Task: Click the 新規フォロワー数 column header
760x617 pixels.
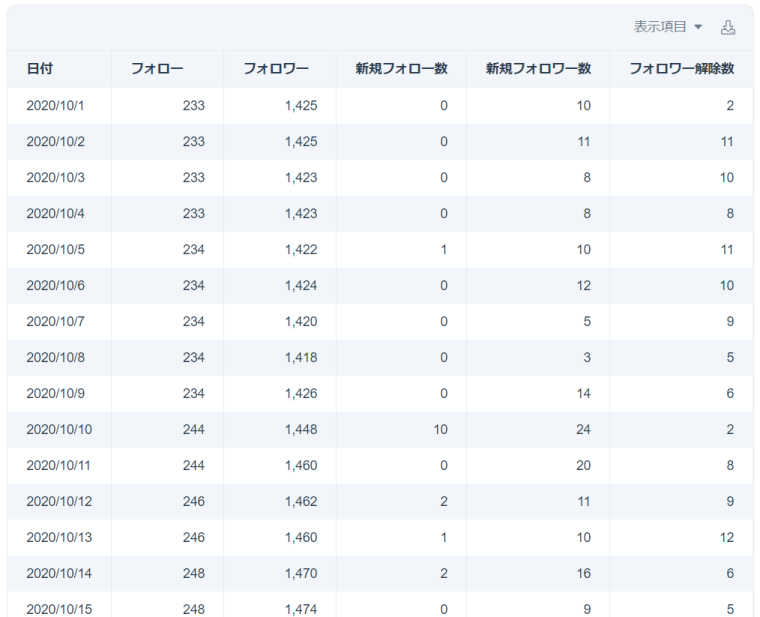Action: 538,69
